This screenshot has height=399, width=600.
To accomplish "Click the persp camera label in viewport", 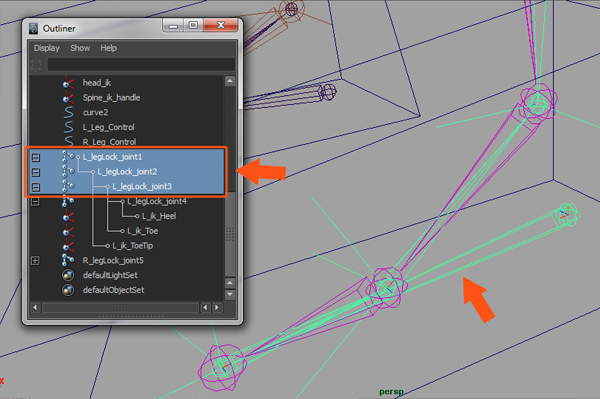I will [391, 392].
